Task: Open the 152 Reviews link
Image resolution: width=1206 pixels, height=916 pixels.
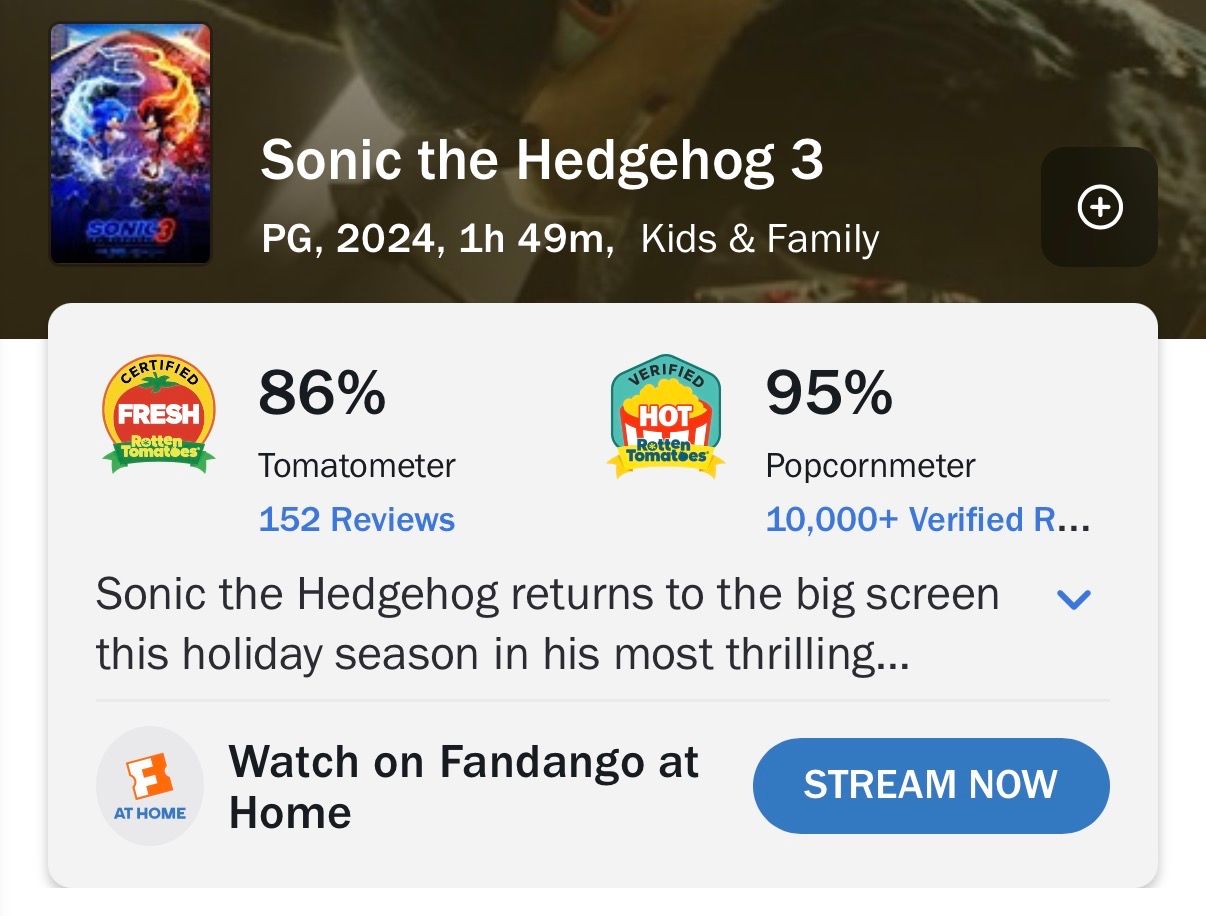Action: click(x=356, y=520)
